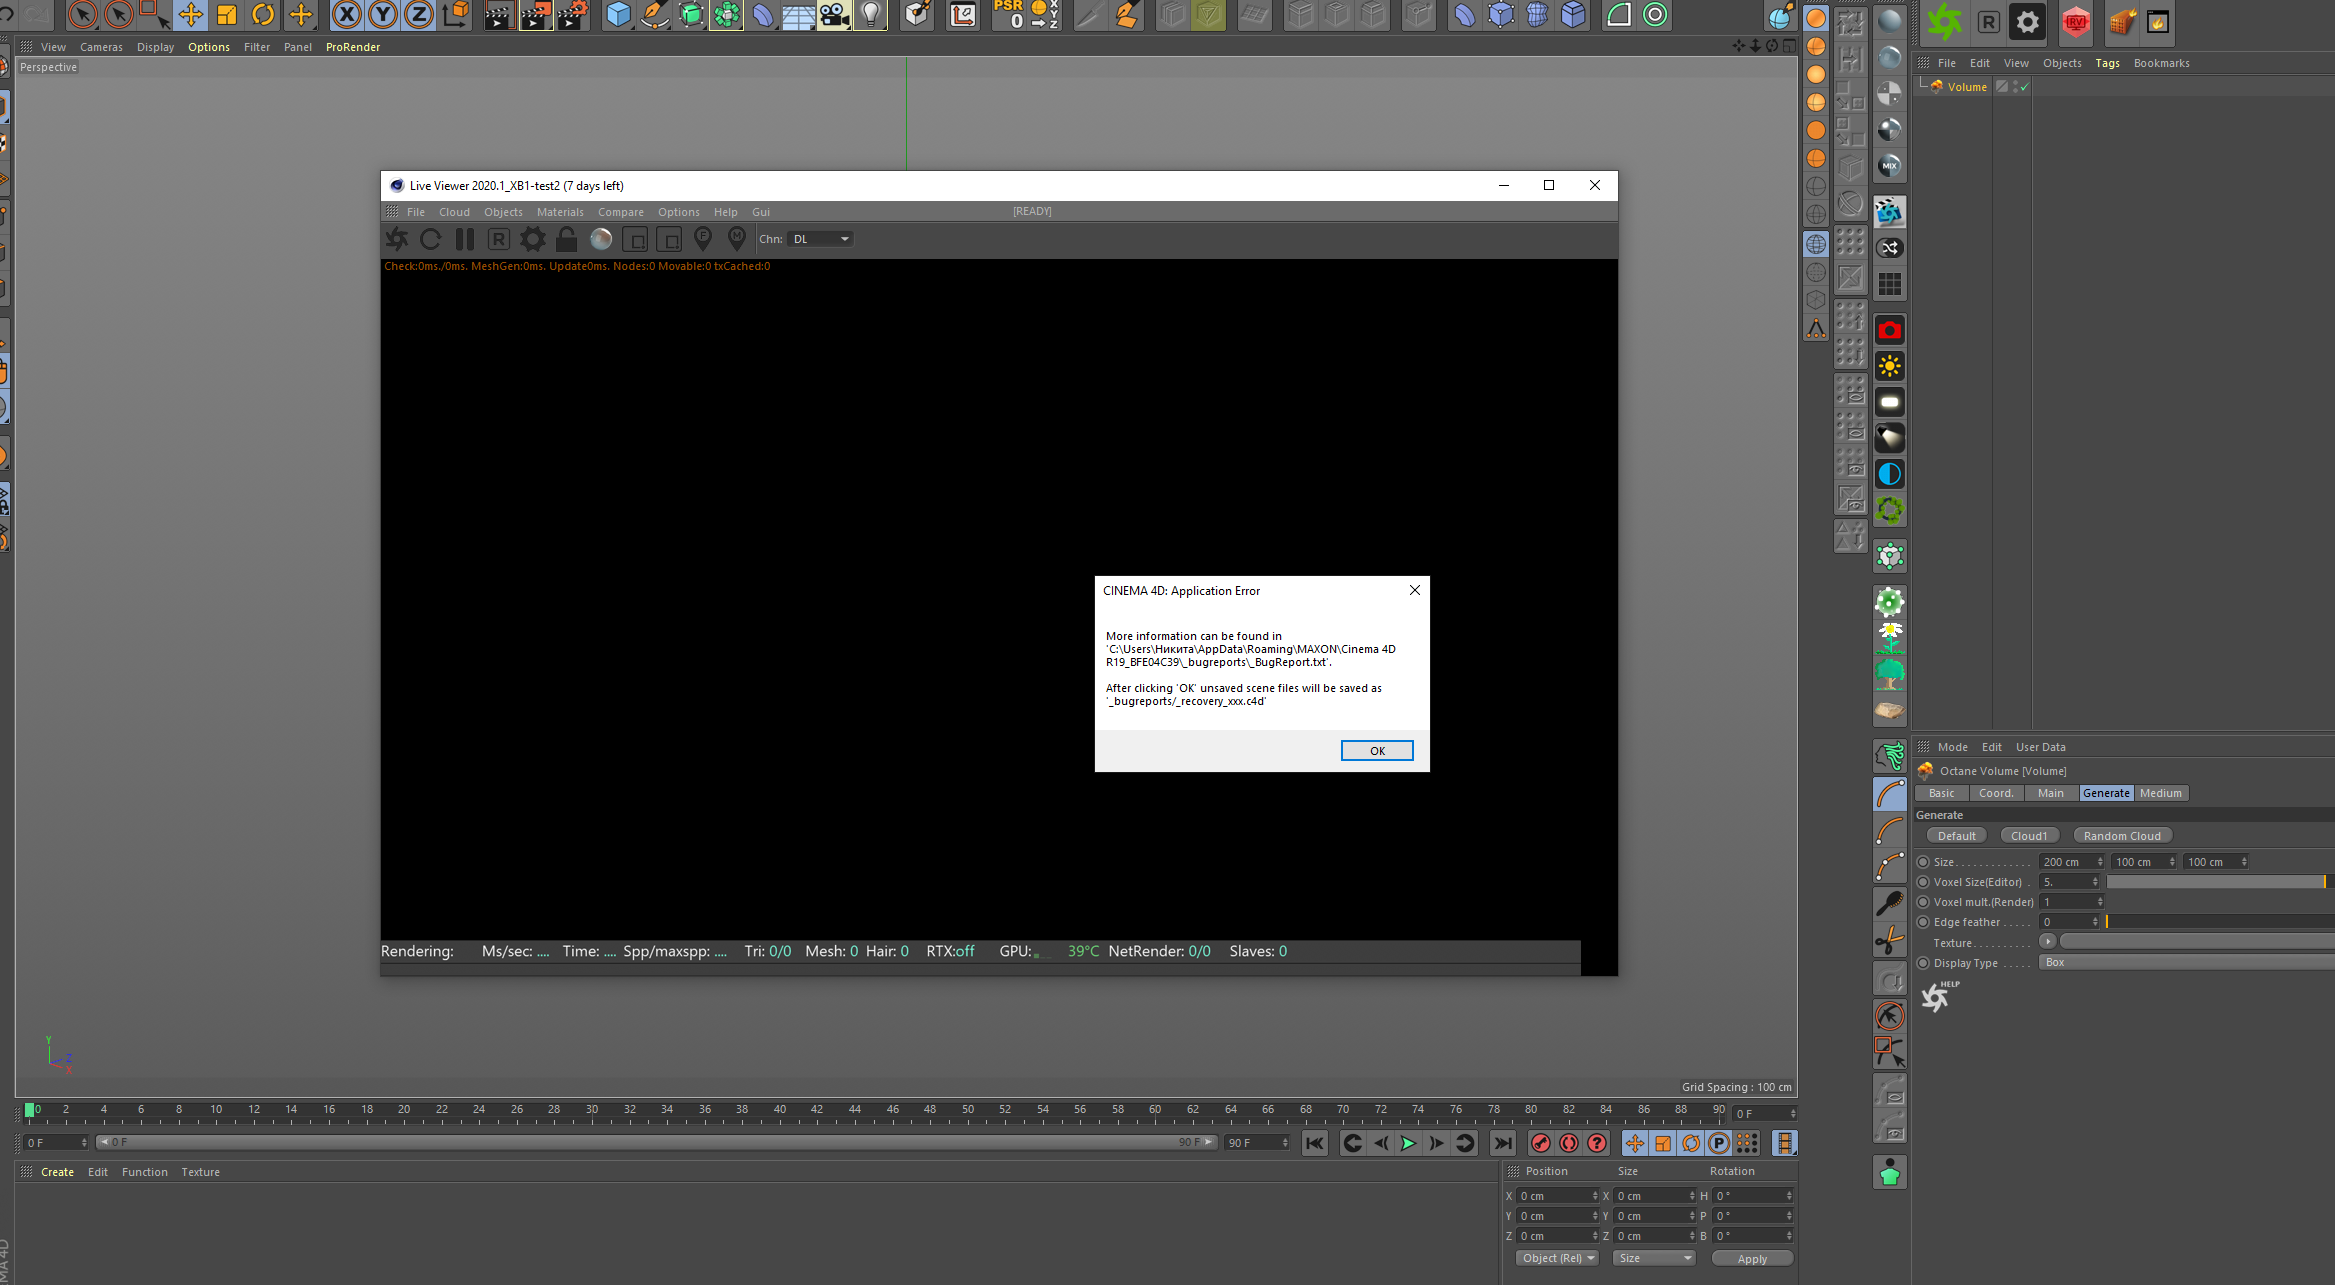Toggle the Size parameter animation circle
Viewport: 2335px width, 1285px height.
pos(1923,862)
